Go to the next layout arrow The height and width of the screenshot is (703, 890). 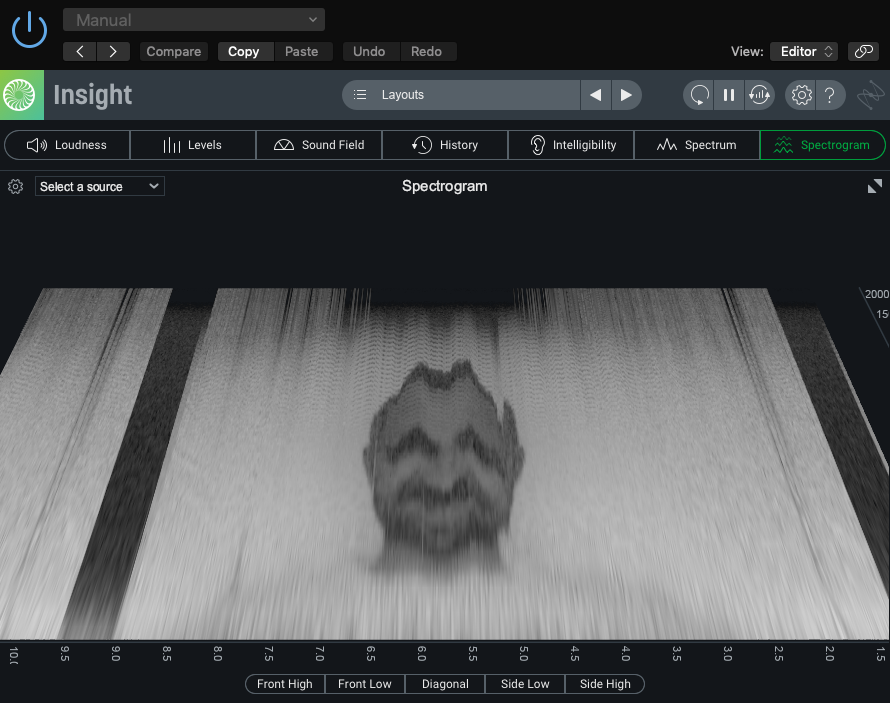(626, 95)
